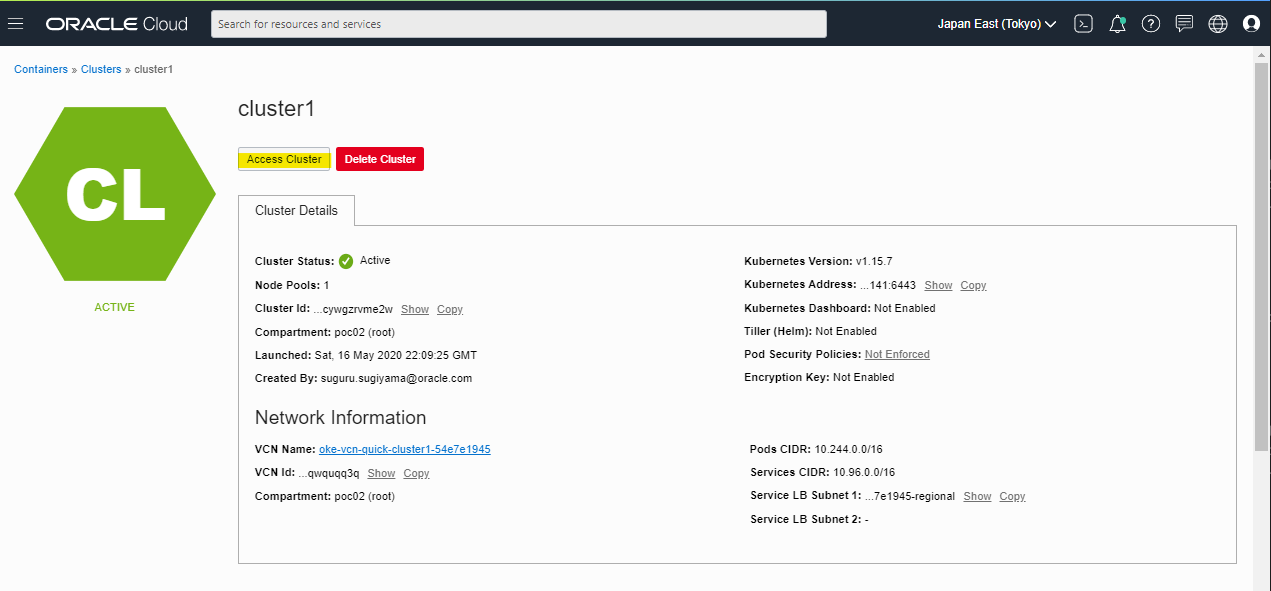Expand the Japan East (Tokyo) region selector
1271x591 pixels.
point(997,24)
